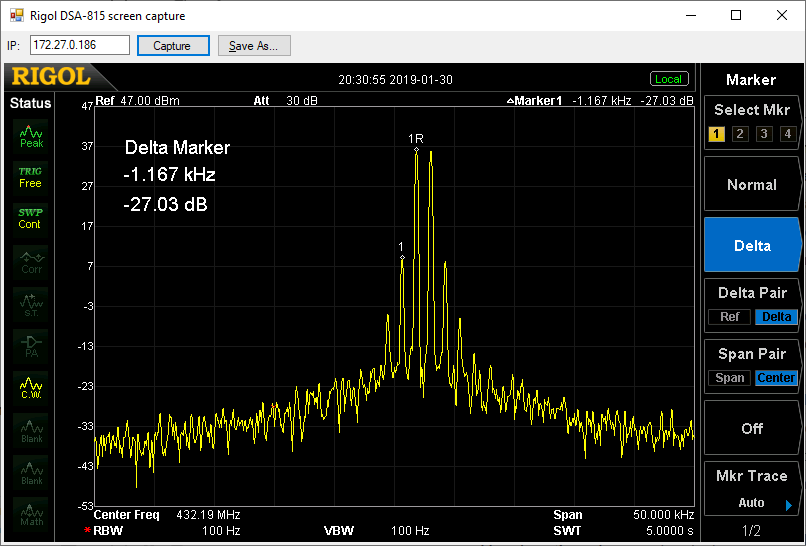Click the Status panel header
The image size is (806, 546).
tap(30, 103)
